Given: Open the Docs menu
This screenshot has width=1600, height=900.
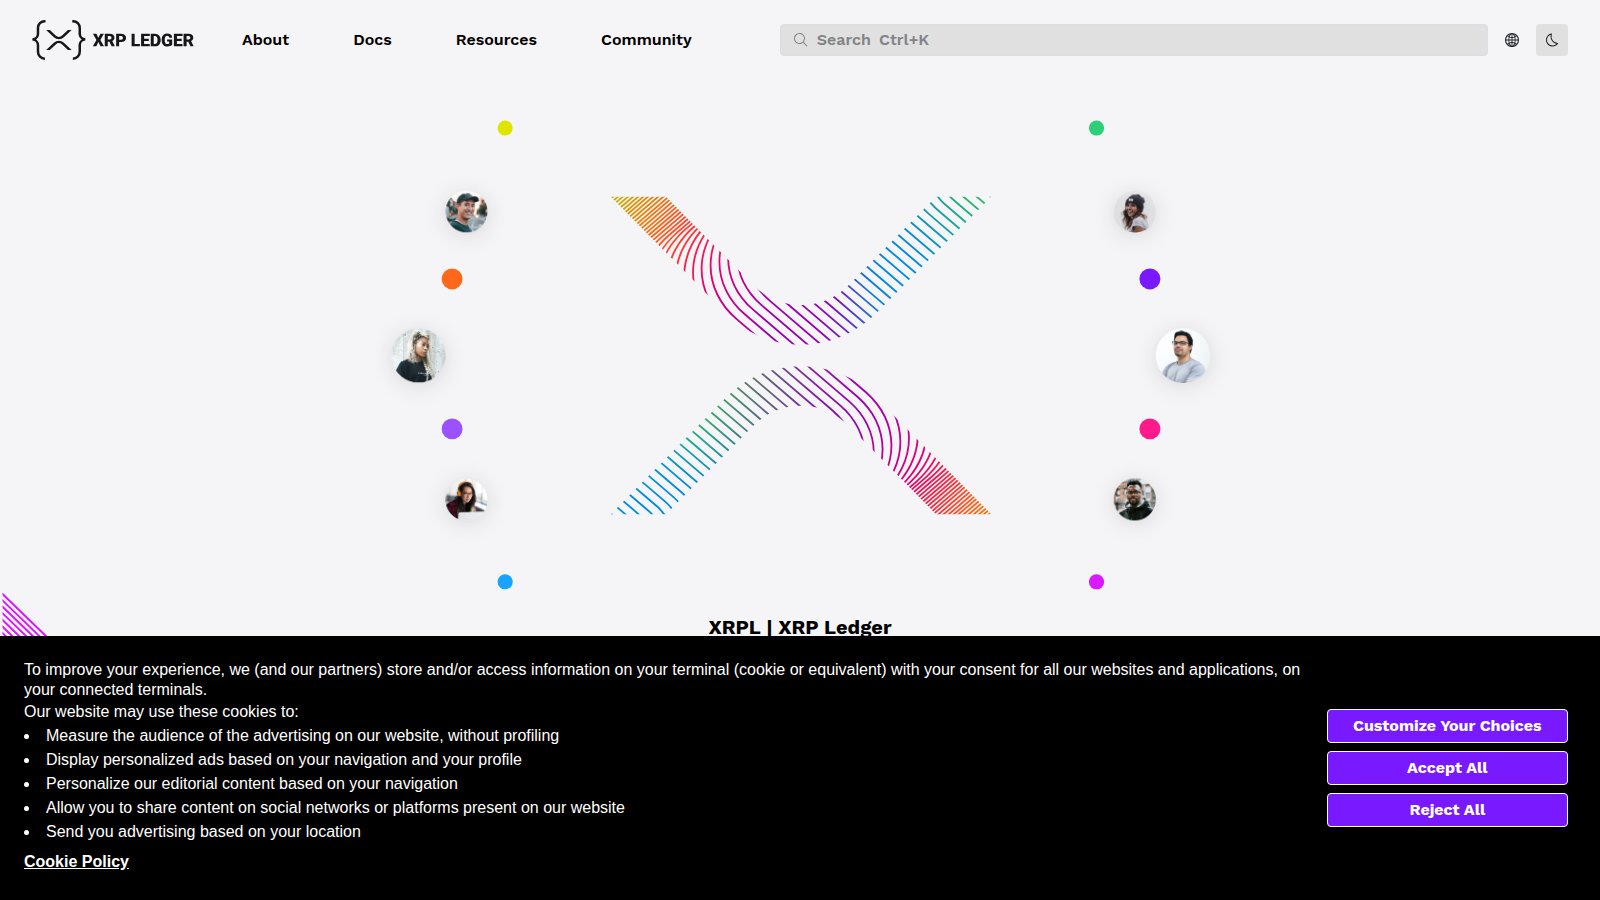Looking at the screenshot, I should point(372,40).
